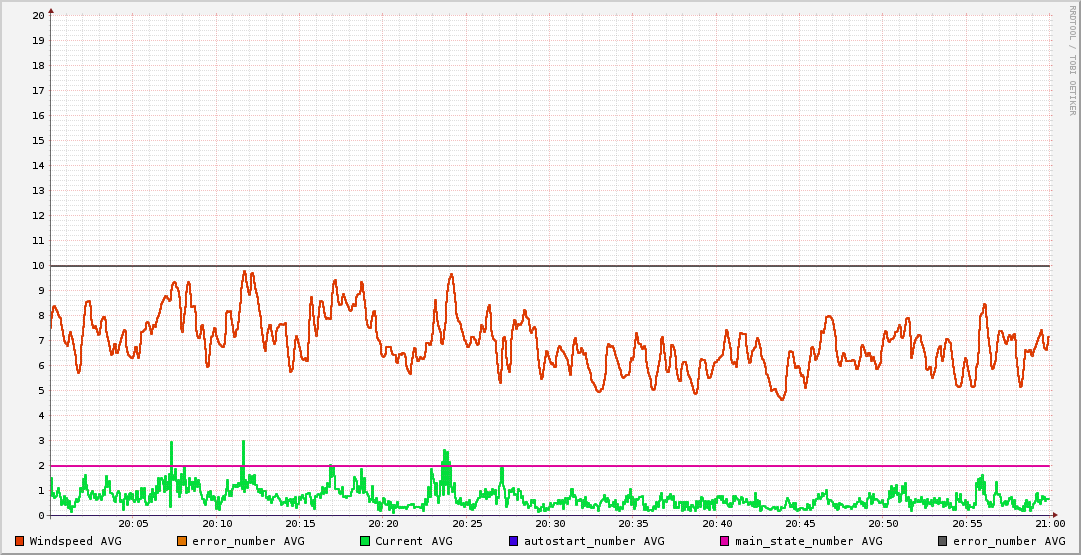Click the green Current AVG legend swatch

click(x=365, y=541)
